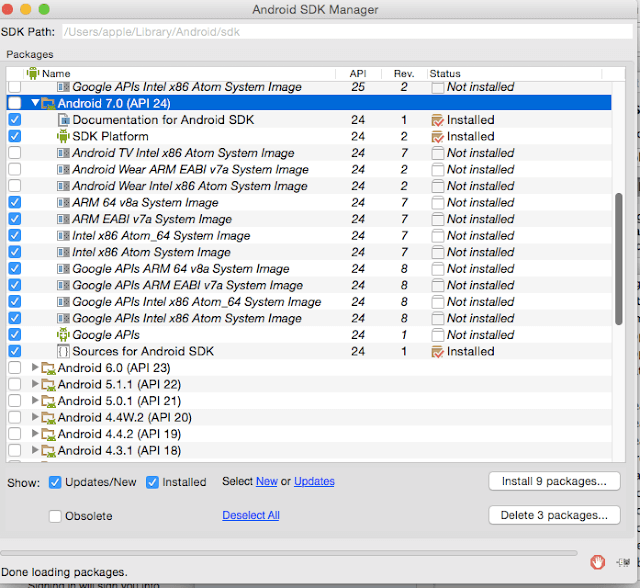Expand the Android 5.1.1 (API 22) group

[35, 384]
